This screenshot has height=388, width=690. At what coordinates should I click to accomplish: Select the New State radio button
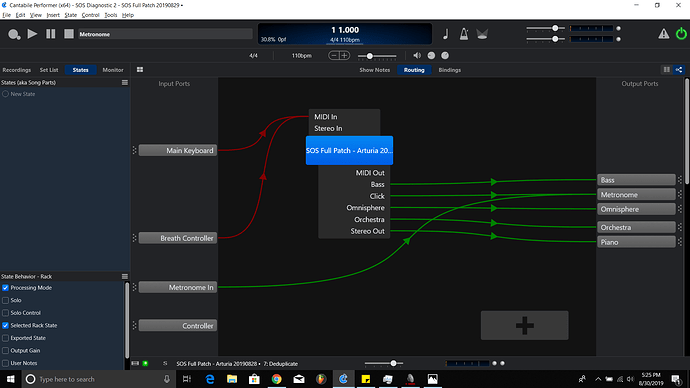click(x=5, y=94)
